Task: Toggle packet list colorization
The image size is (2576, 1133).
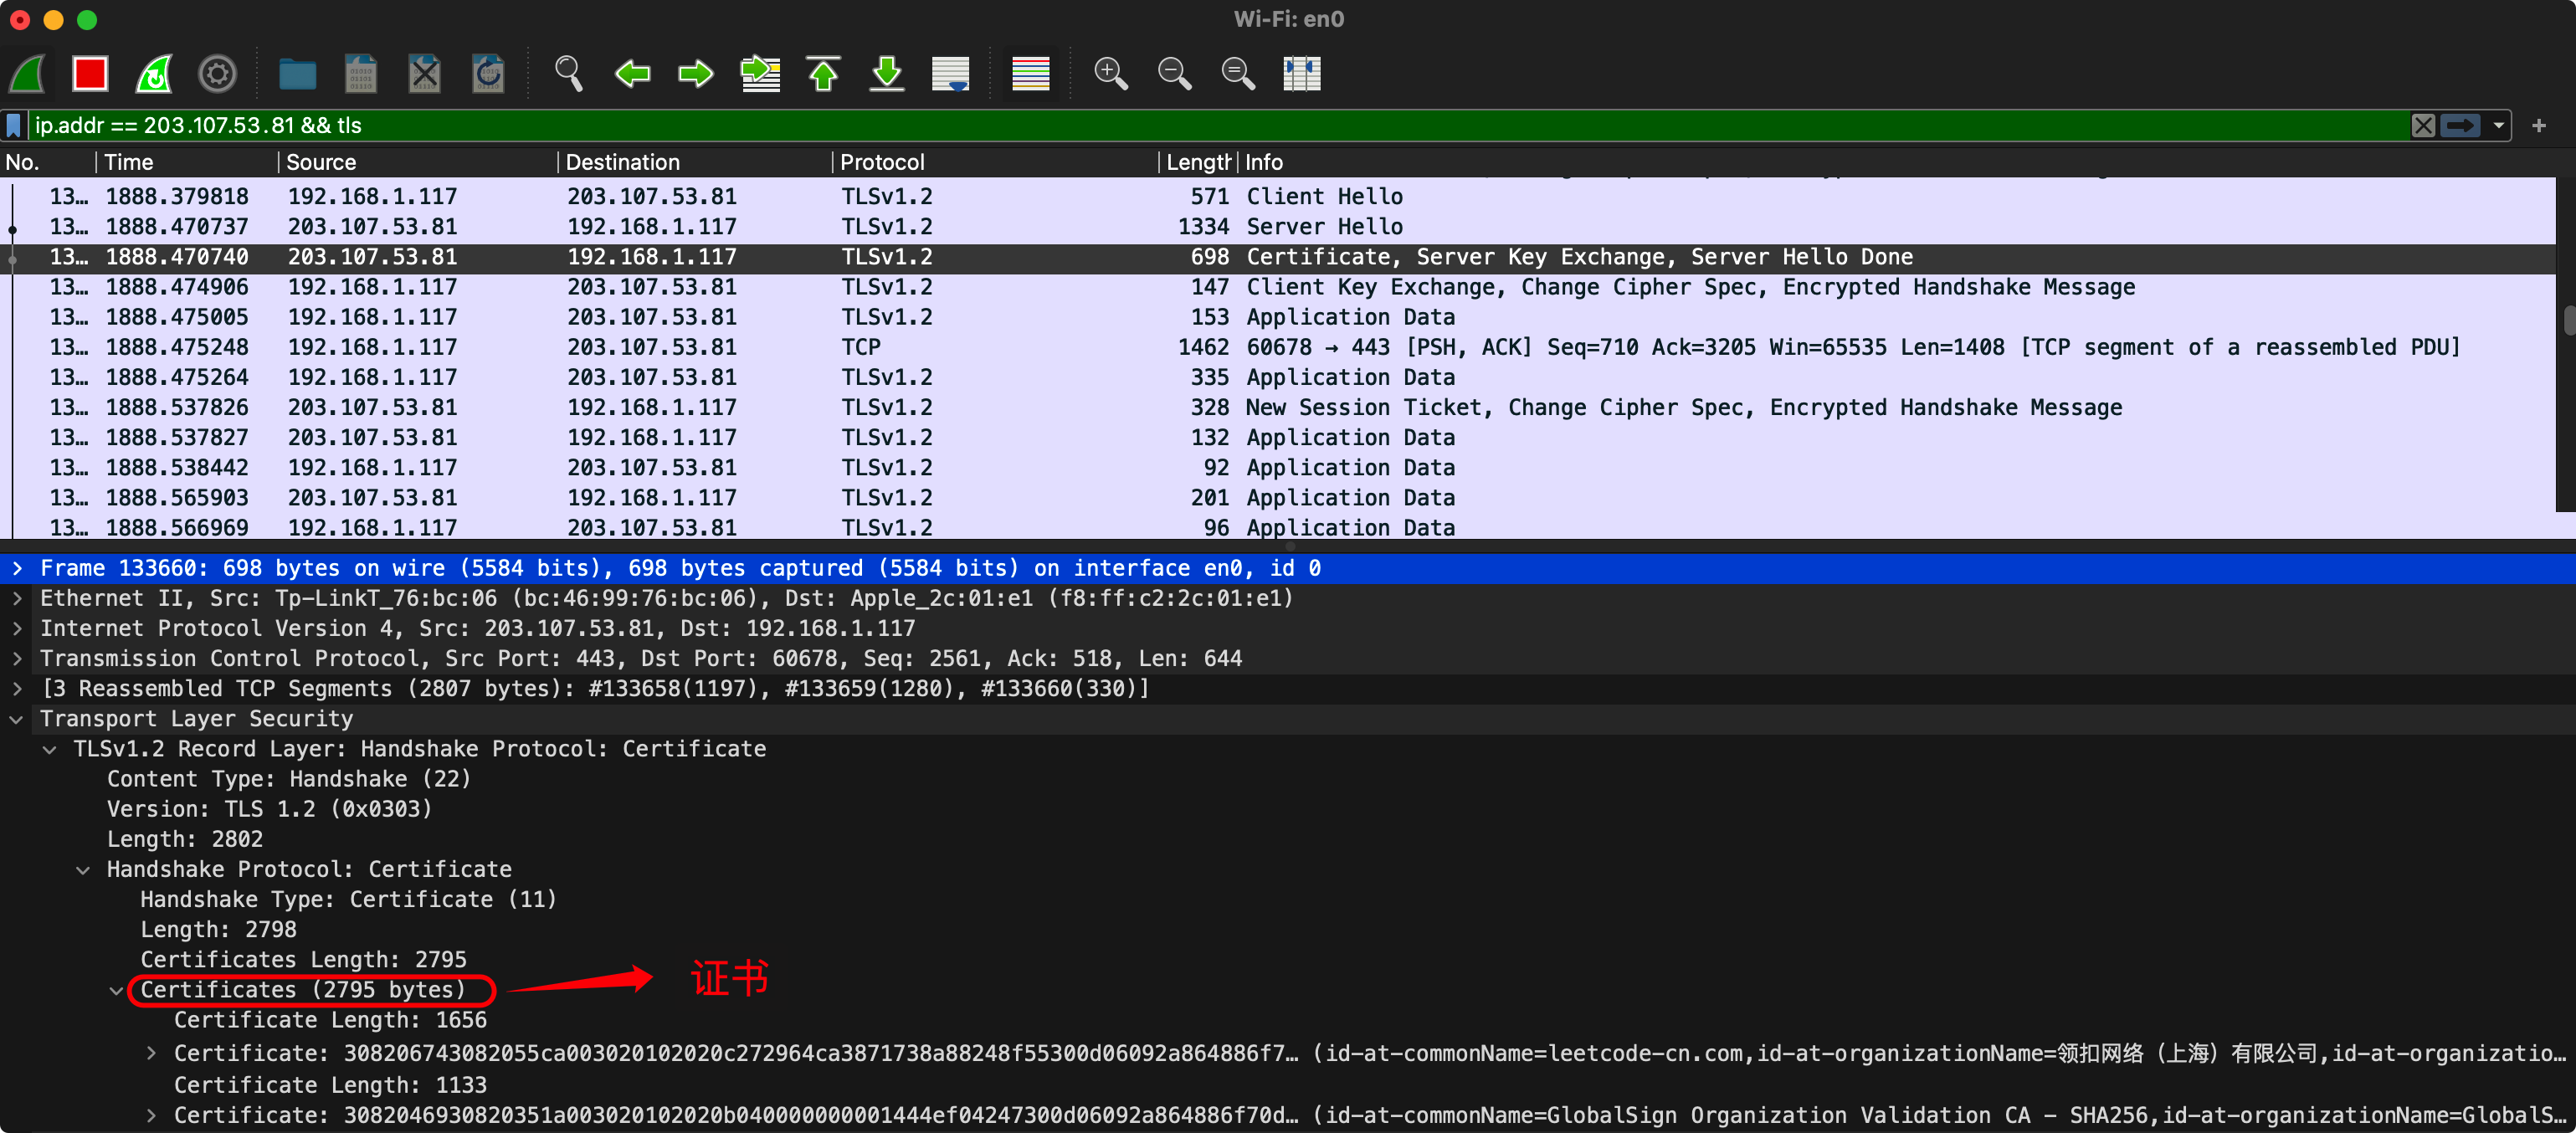Action: [1030, 74]
